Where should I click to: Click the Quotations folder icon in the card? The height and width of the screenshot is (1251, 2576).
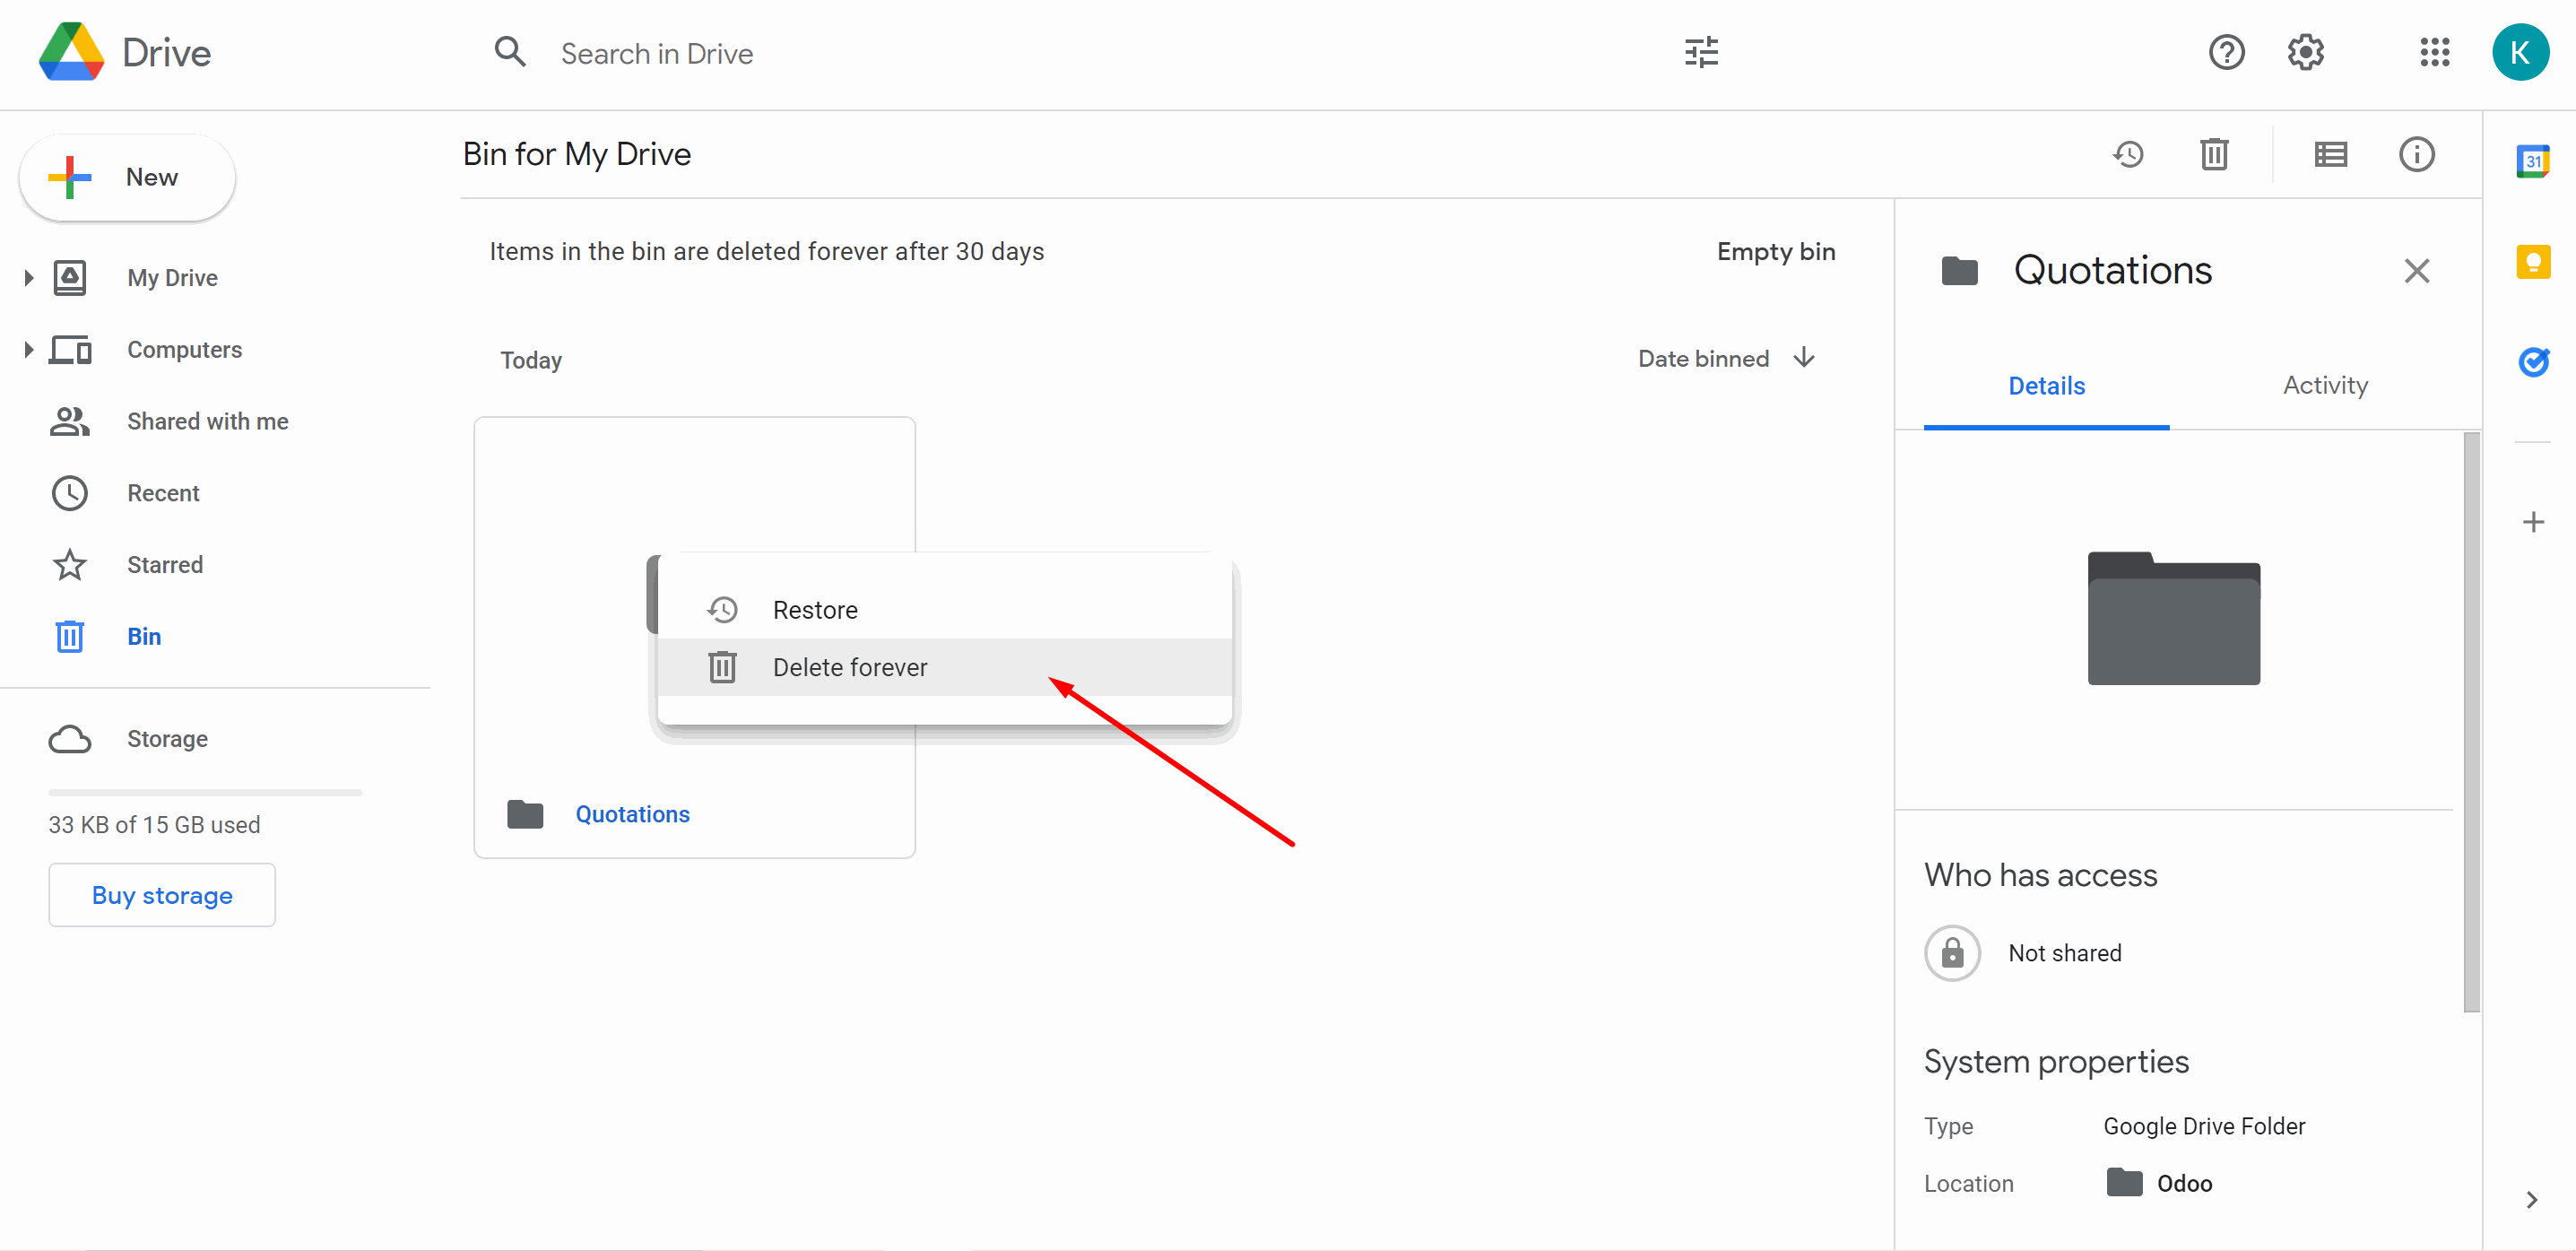point(525,814)
